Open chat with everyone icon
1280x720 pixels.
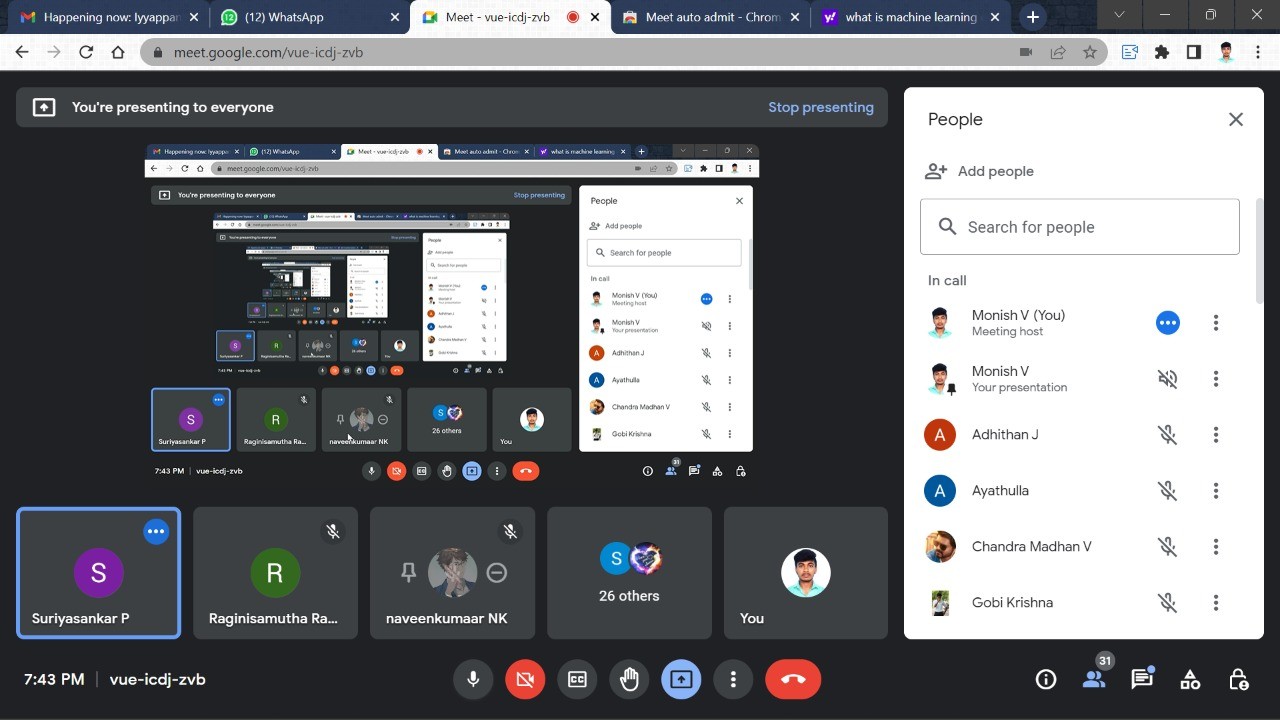1142,679
